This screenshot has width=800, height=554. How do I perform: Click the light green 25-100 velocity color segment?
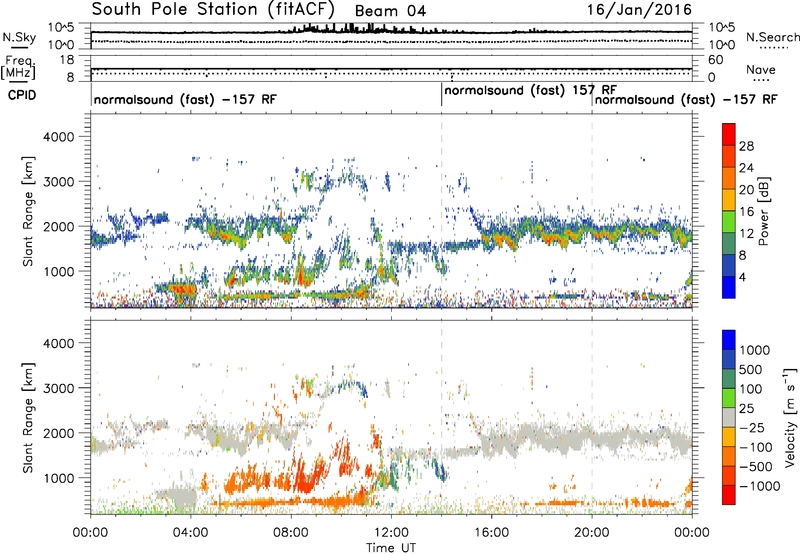(729, 398)
